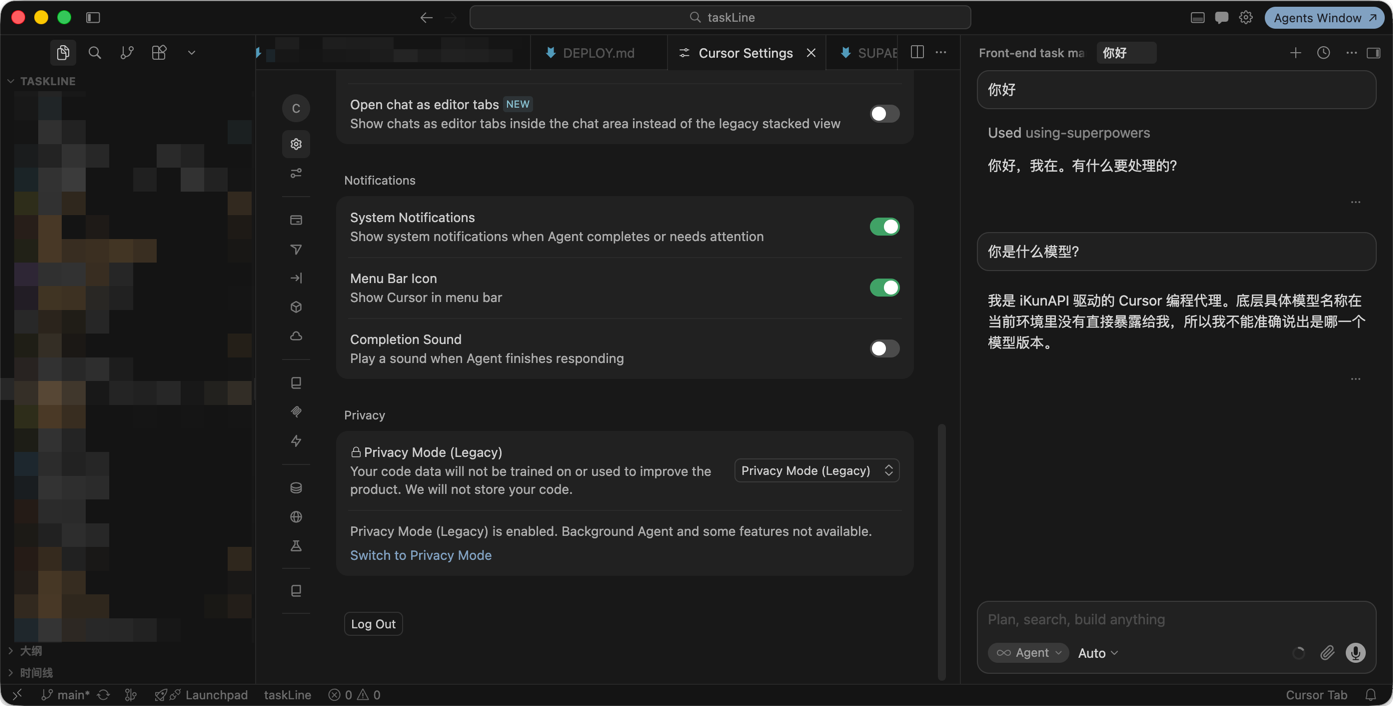Image resolution: width=1393 pixels, height=706 pixels.
Task: Switch to the DEPLOY.md tab
Action: click(x=598, y=53)
